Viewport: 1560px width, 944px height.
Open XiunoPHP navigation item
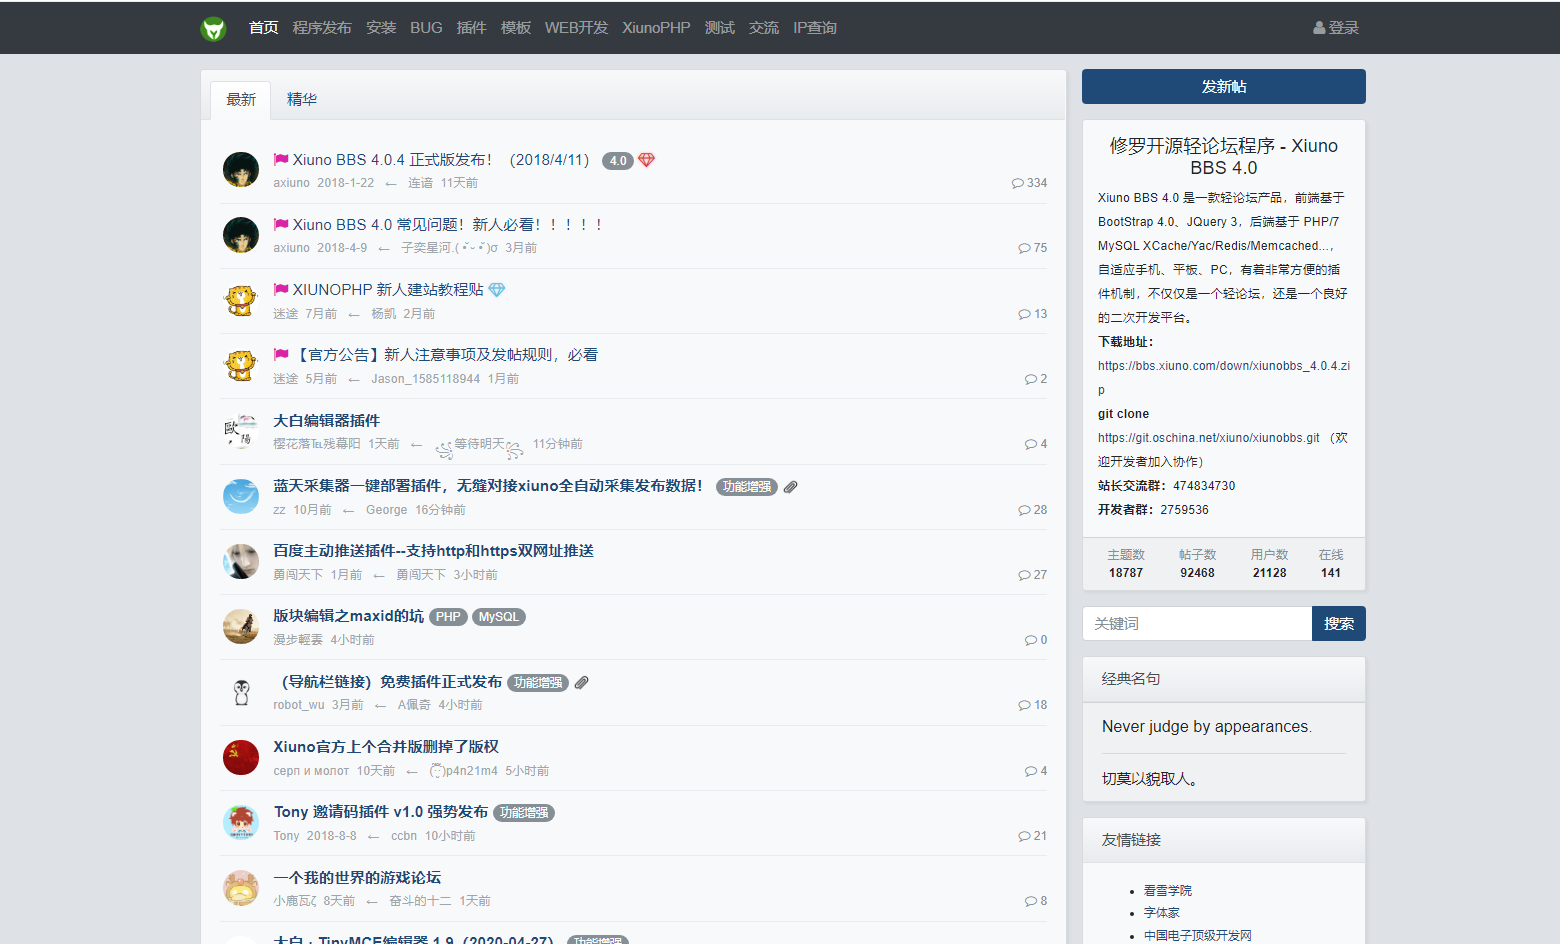pyautogui.click(x=656, y=28)
